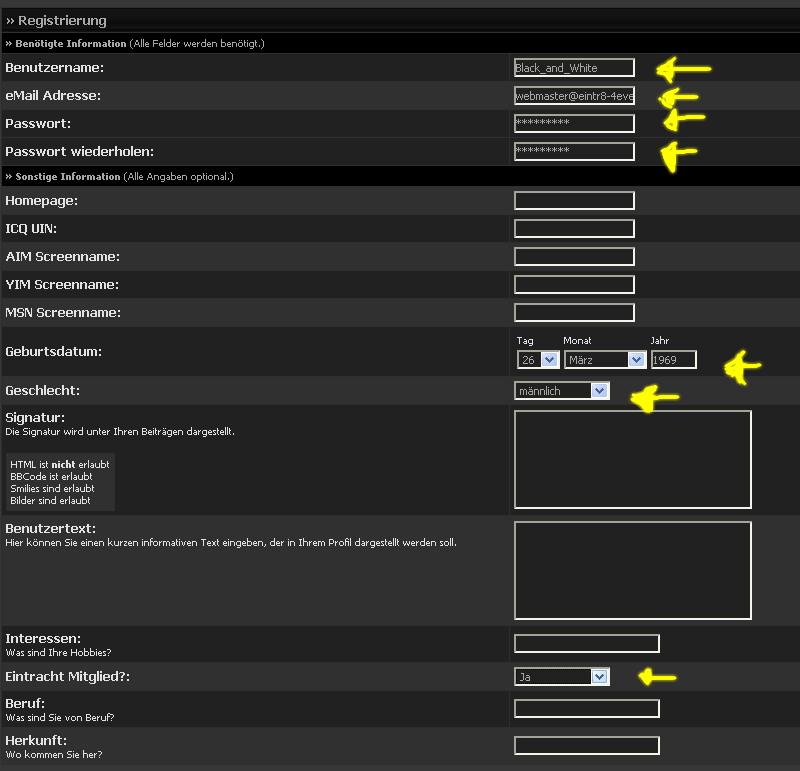
Task: Click the eMail Adresse input field
Action: click(x=574, y=96)
